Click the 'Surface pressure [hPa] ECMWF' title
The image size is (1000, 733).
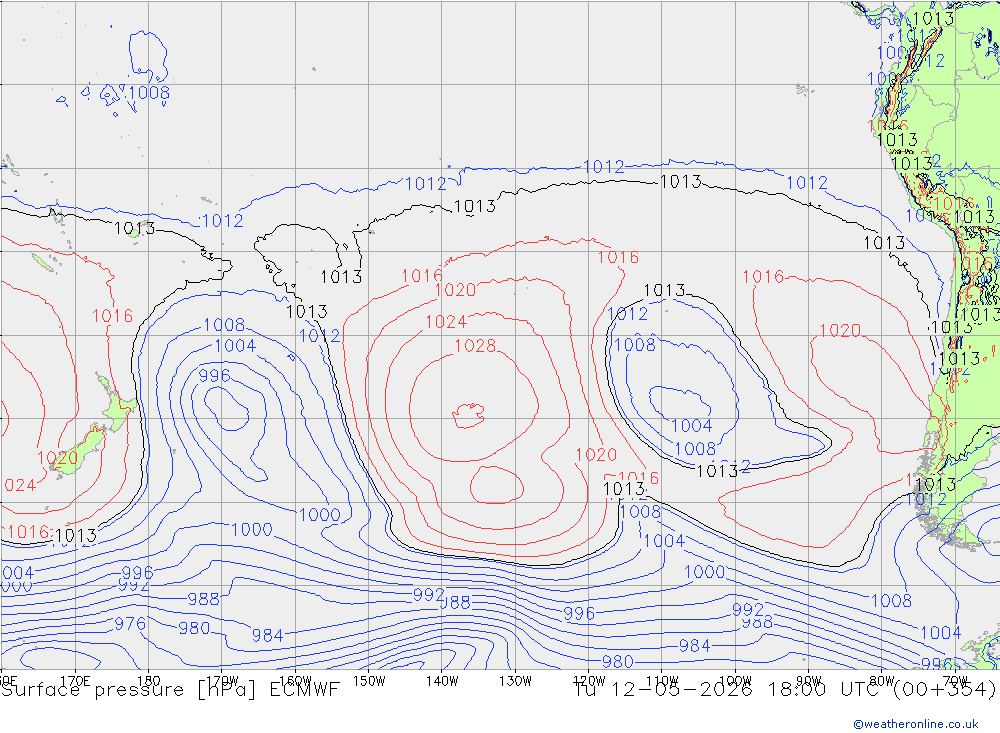(x=170, y=690)
